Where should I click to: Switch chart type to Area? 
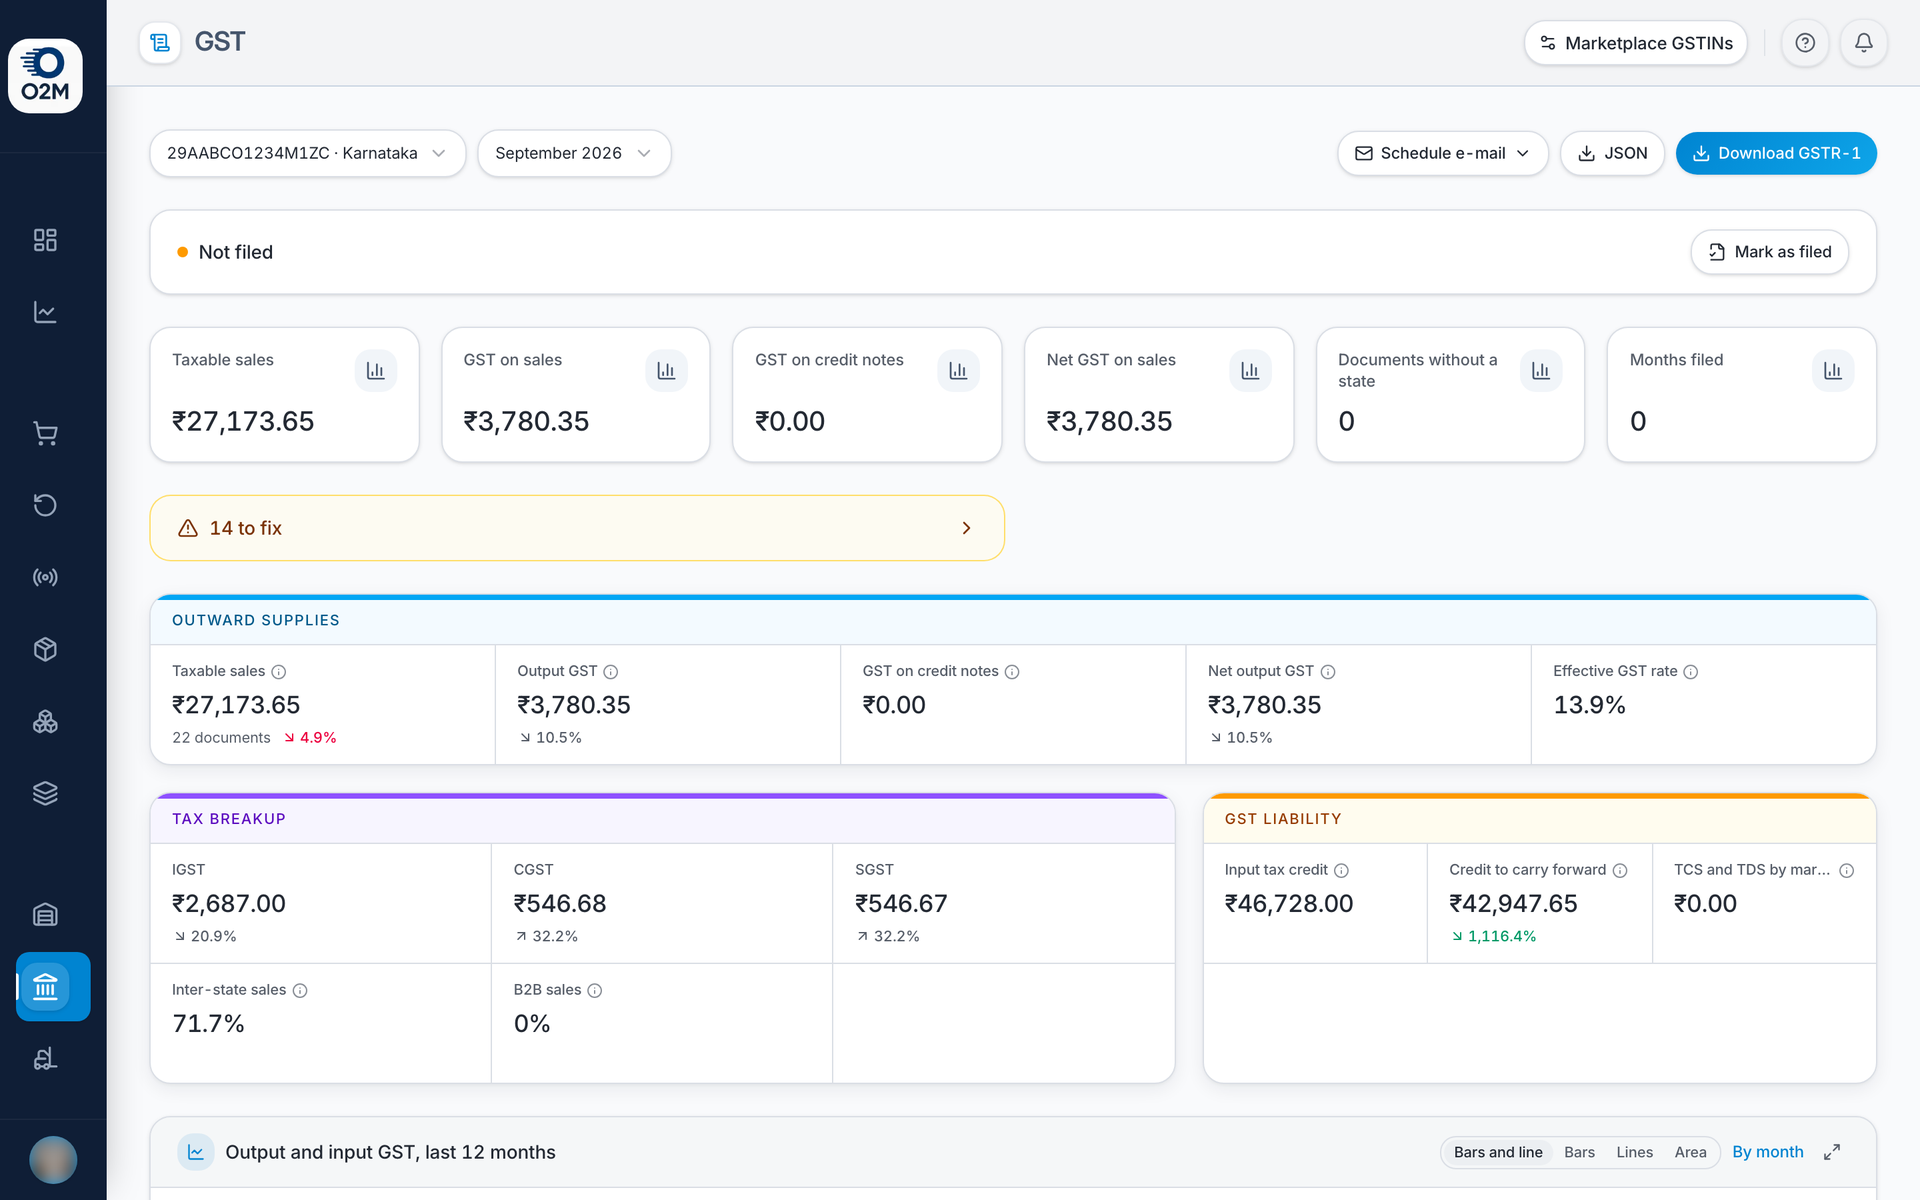coord(1690,1152)
